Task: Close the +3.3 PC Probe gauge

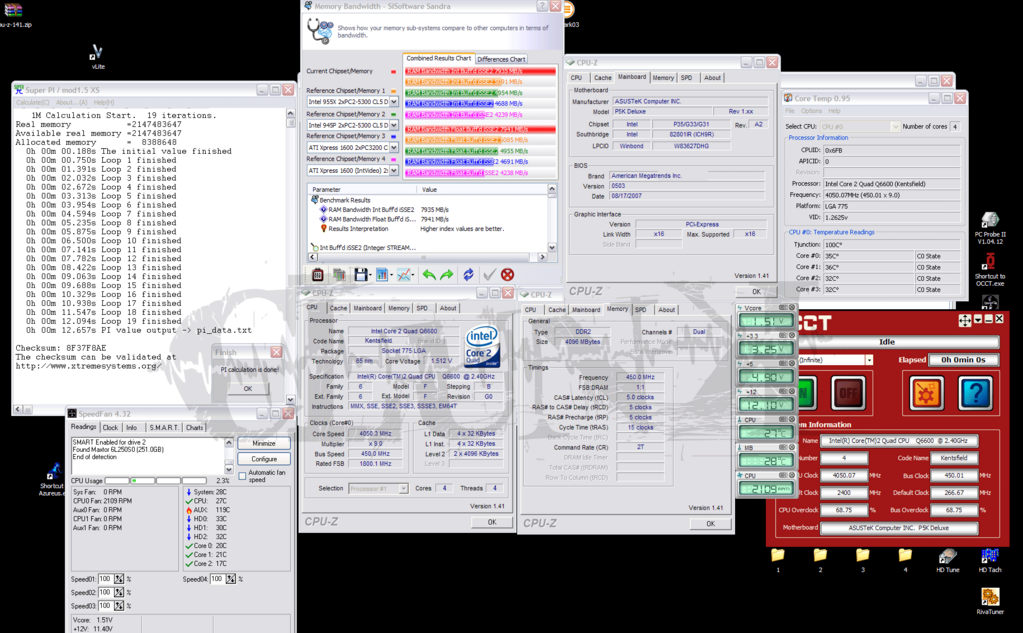Action: click(792, 335)
